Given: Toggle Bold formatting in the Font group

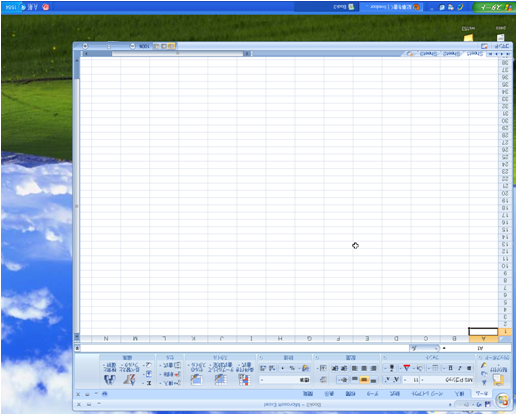Looking at the screenshot, I should pos(469,368).
